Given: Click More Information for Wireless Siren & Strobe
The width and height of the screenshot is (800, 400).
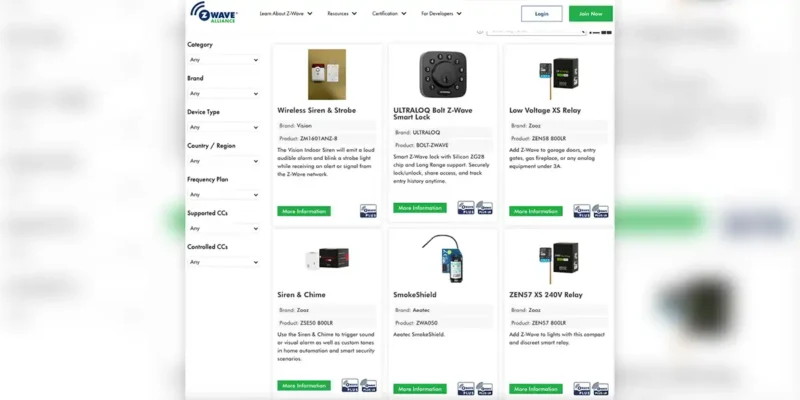Looking at the screenshot, I should tap(304, 211).
